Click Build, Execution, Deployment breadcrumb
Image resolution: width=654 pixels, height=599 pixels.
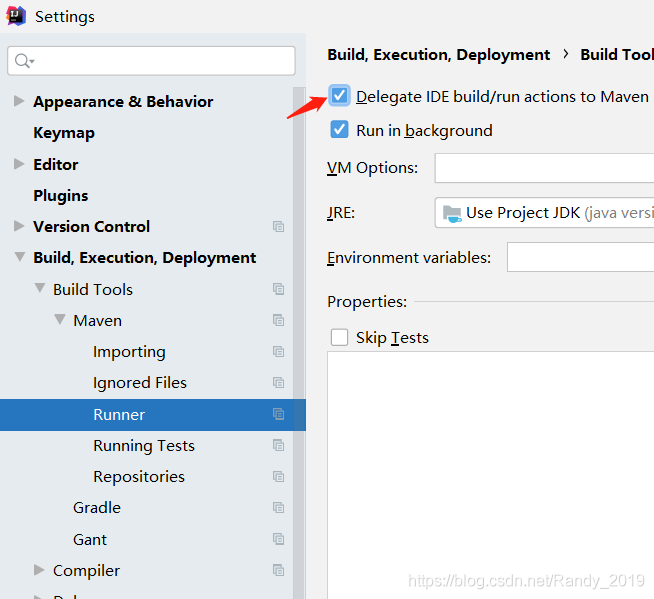pos(438,55)
